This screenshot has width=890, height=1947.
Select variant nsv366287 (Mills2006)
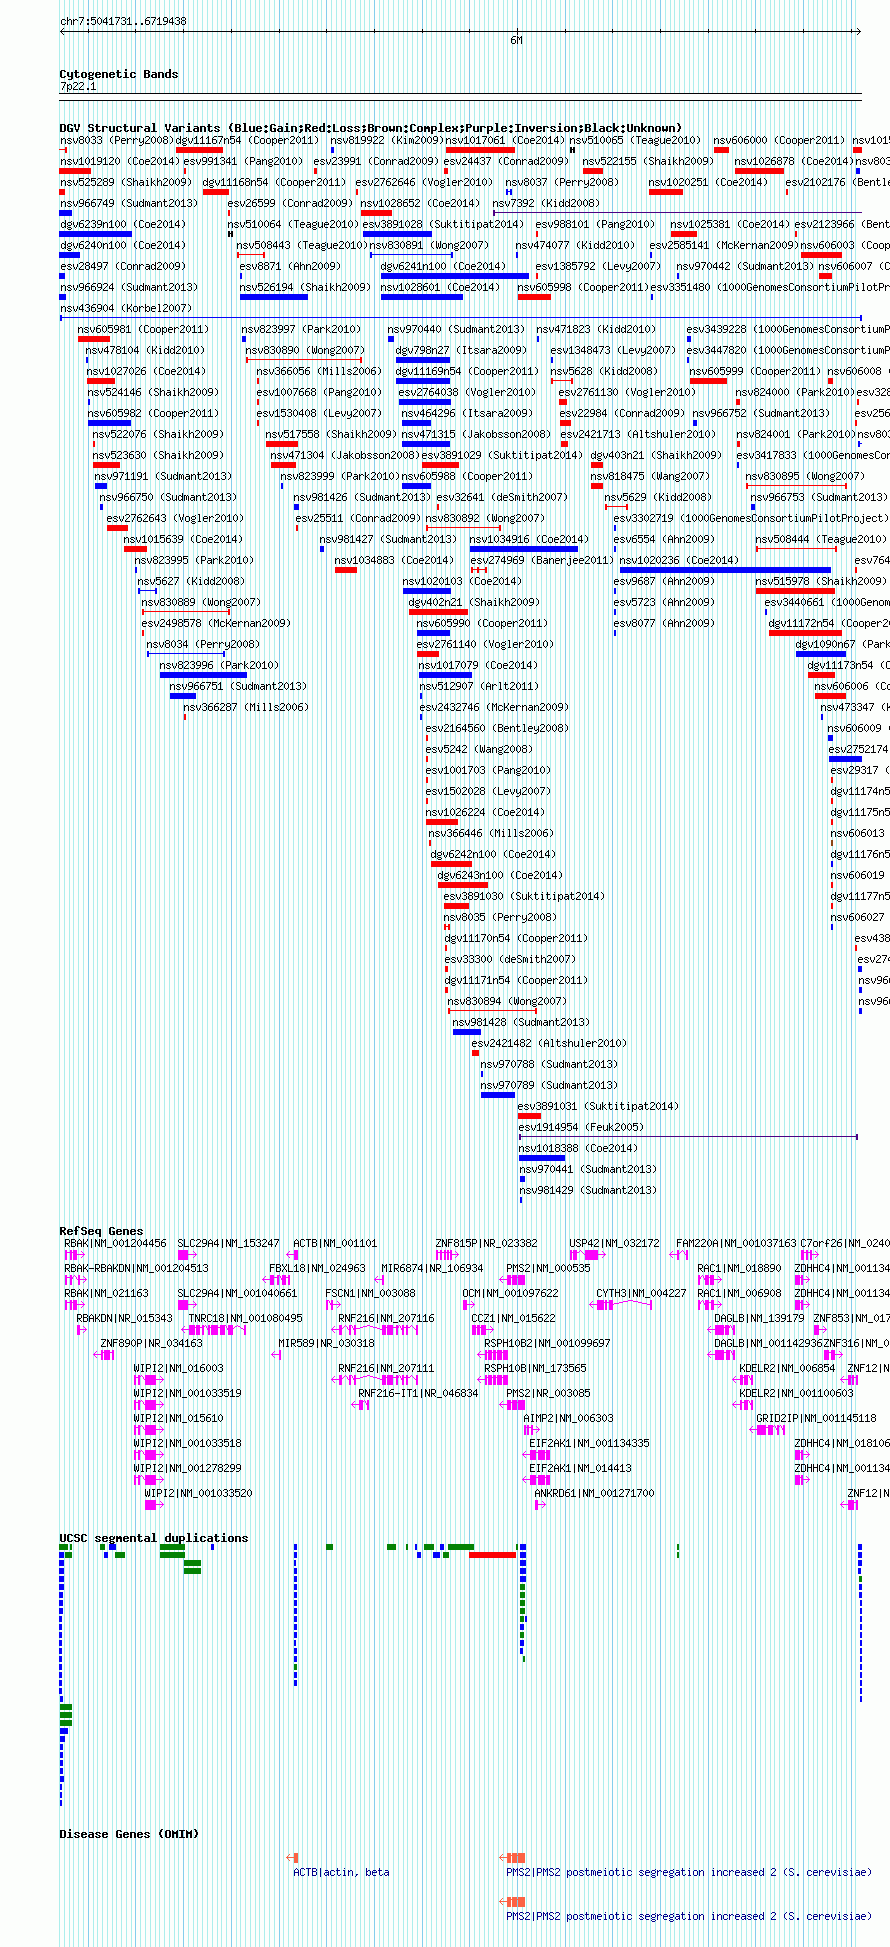tap(246, 707)
